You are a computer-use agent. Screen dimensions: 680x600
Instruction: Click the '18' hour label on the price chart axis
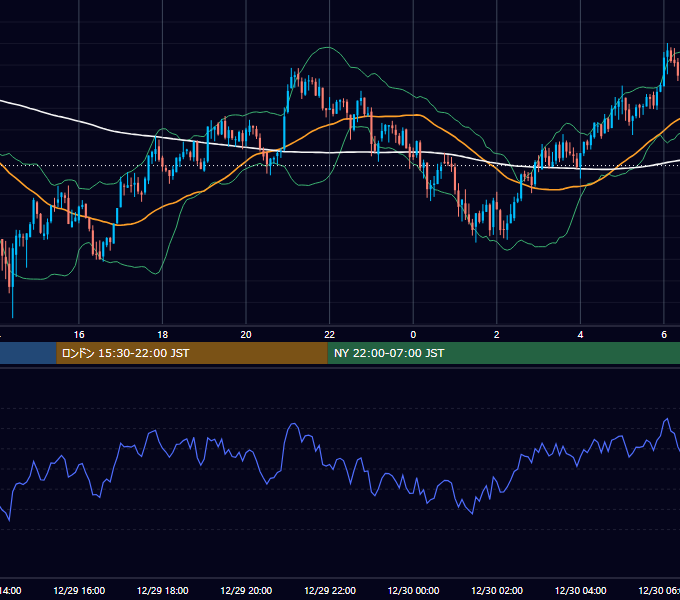tap(162, 335)
